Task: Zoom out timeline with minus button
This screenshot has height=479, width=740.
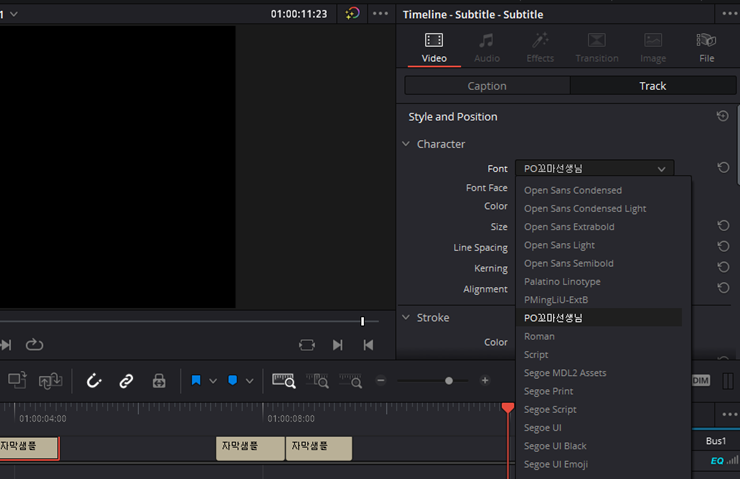Action: click(x=381, y=380)
